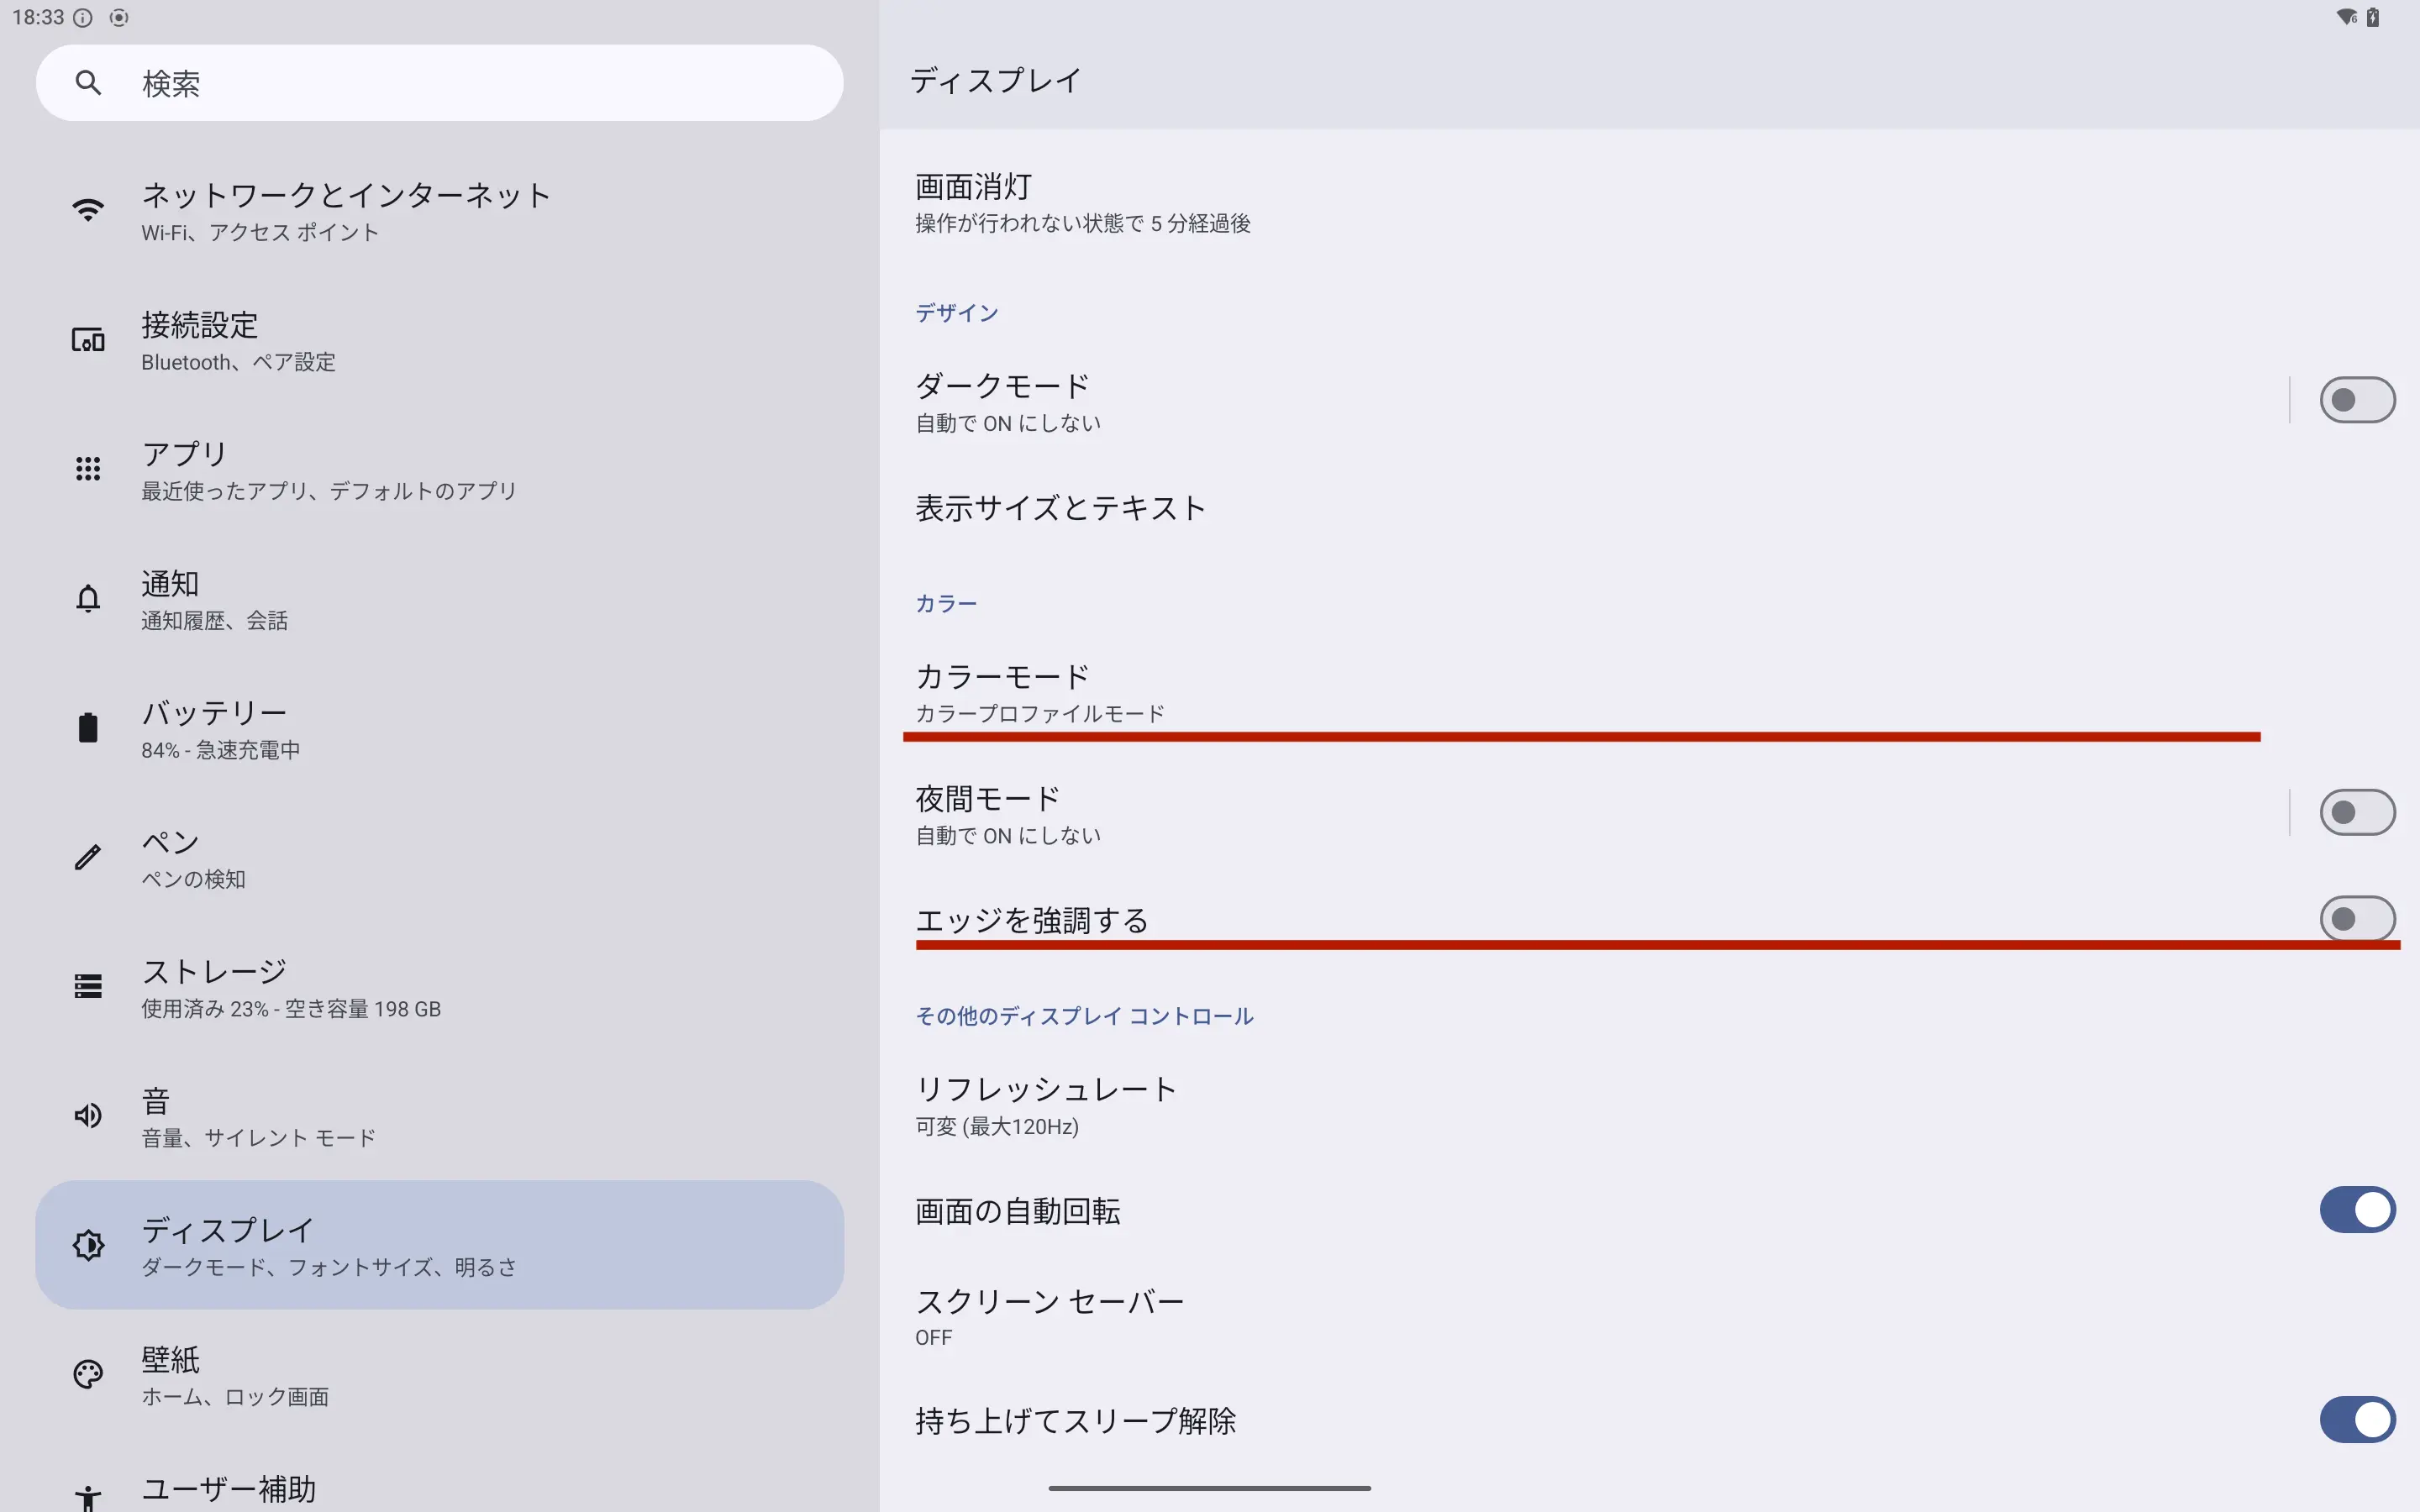The width and height of the screenshot is (2420, 1512).
Task: Select ディスプレイ in sidebar menu
Action: click(440, 1245)
